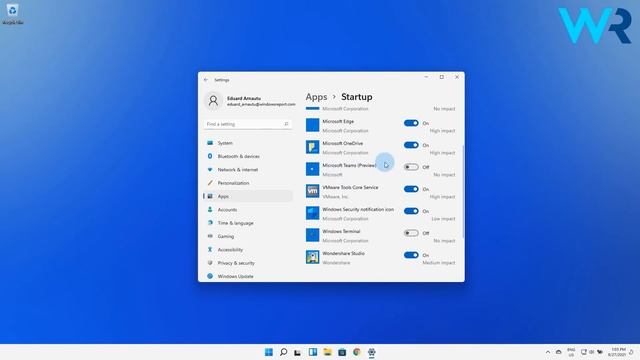Click Eduard Arnautu account name
This screenshot has height=360, width=640.
point(244,98)
